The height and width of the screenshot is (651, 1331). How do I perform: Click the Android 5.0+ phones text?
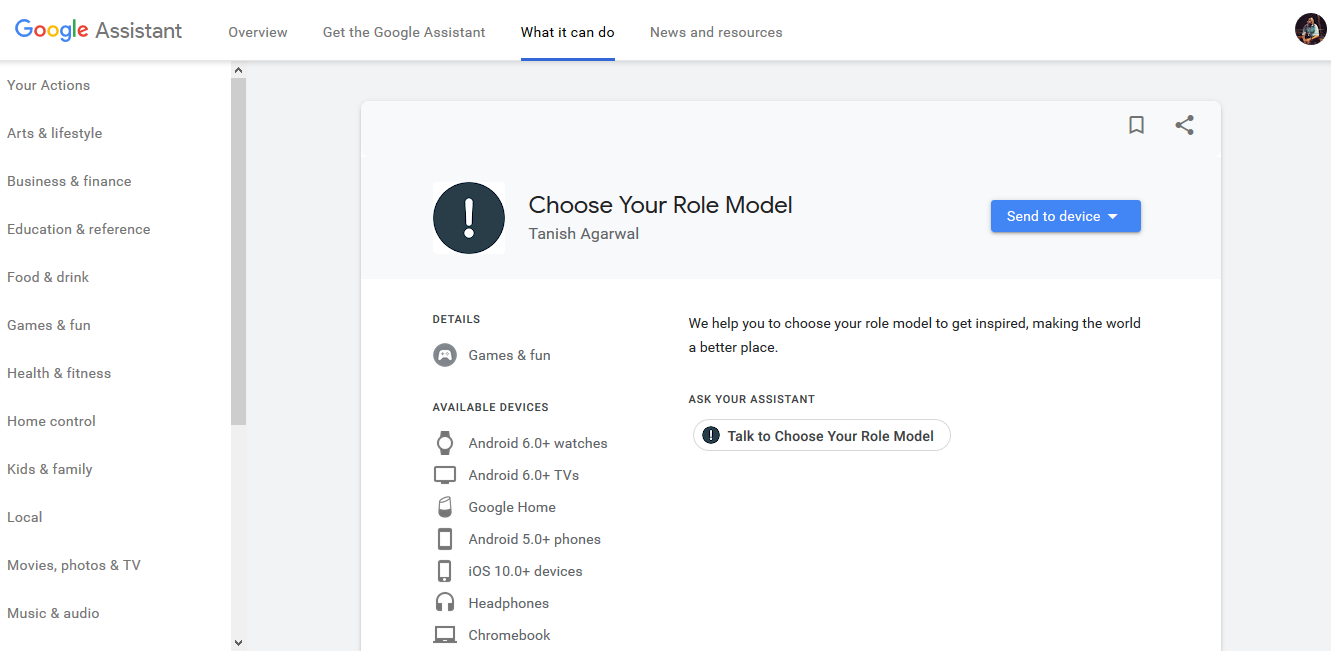[x=535, y=539]
